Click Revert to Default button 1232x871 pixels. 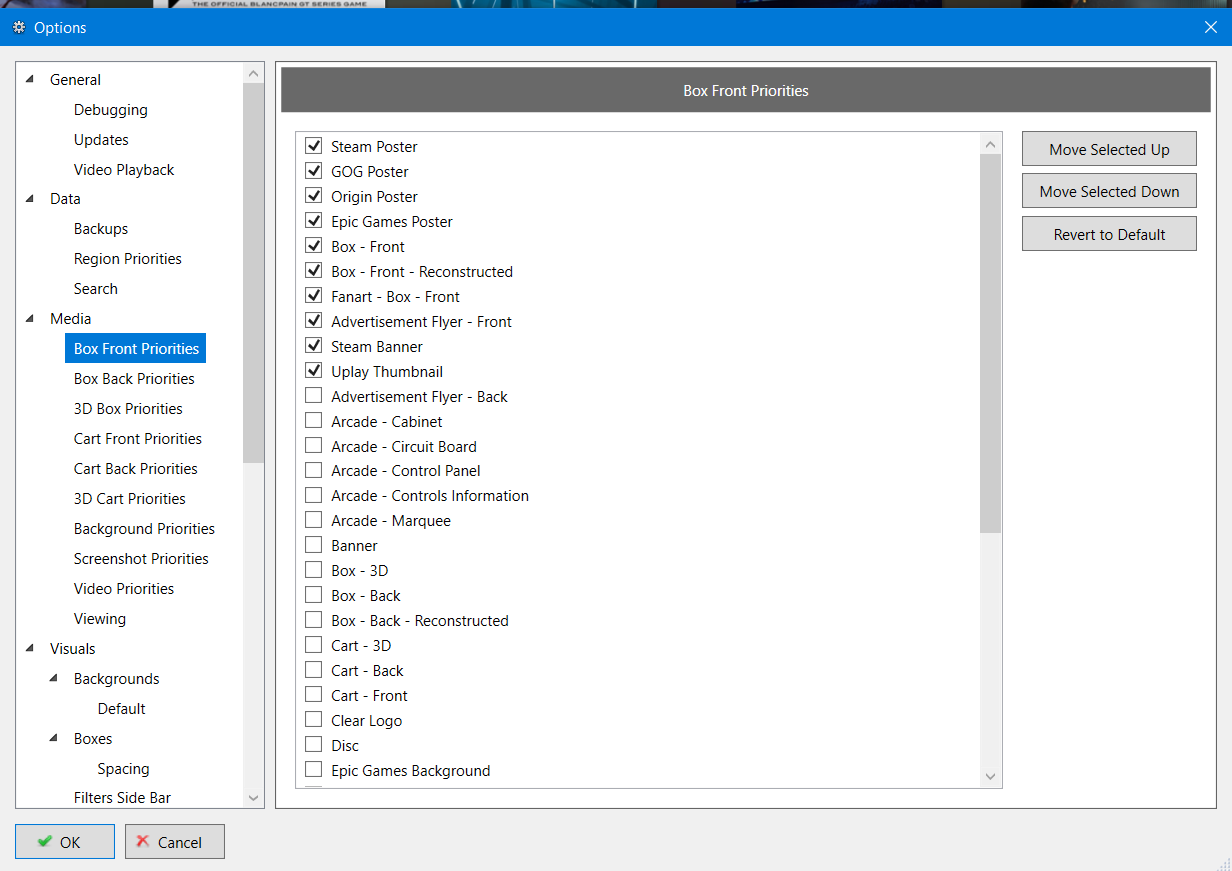tap(1109, 234)
